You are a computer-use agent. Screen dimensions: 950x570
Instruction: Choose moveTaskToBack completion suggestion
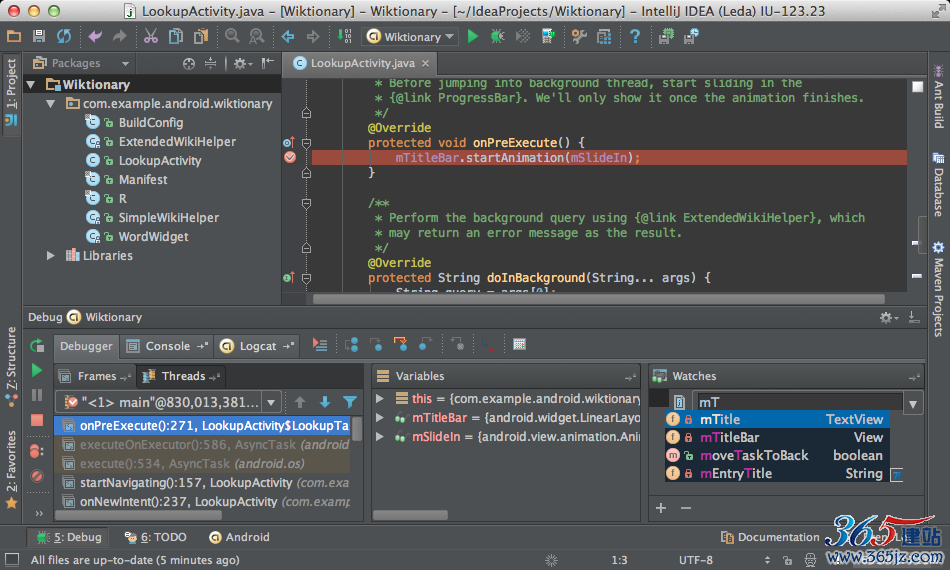(777, 456)
